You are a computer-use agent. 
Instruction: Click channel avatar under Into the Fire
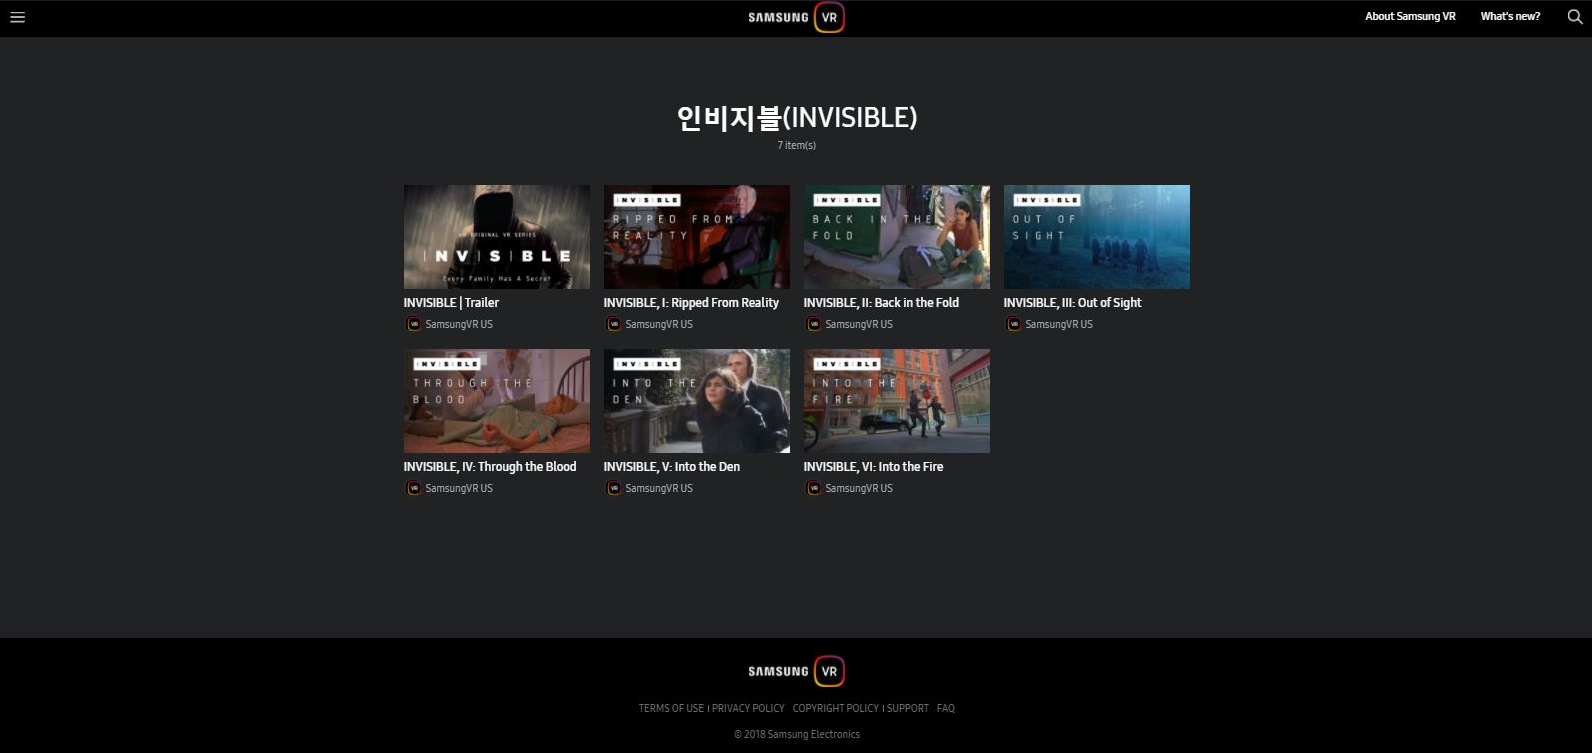(813, 488)
